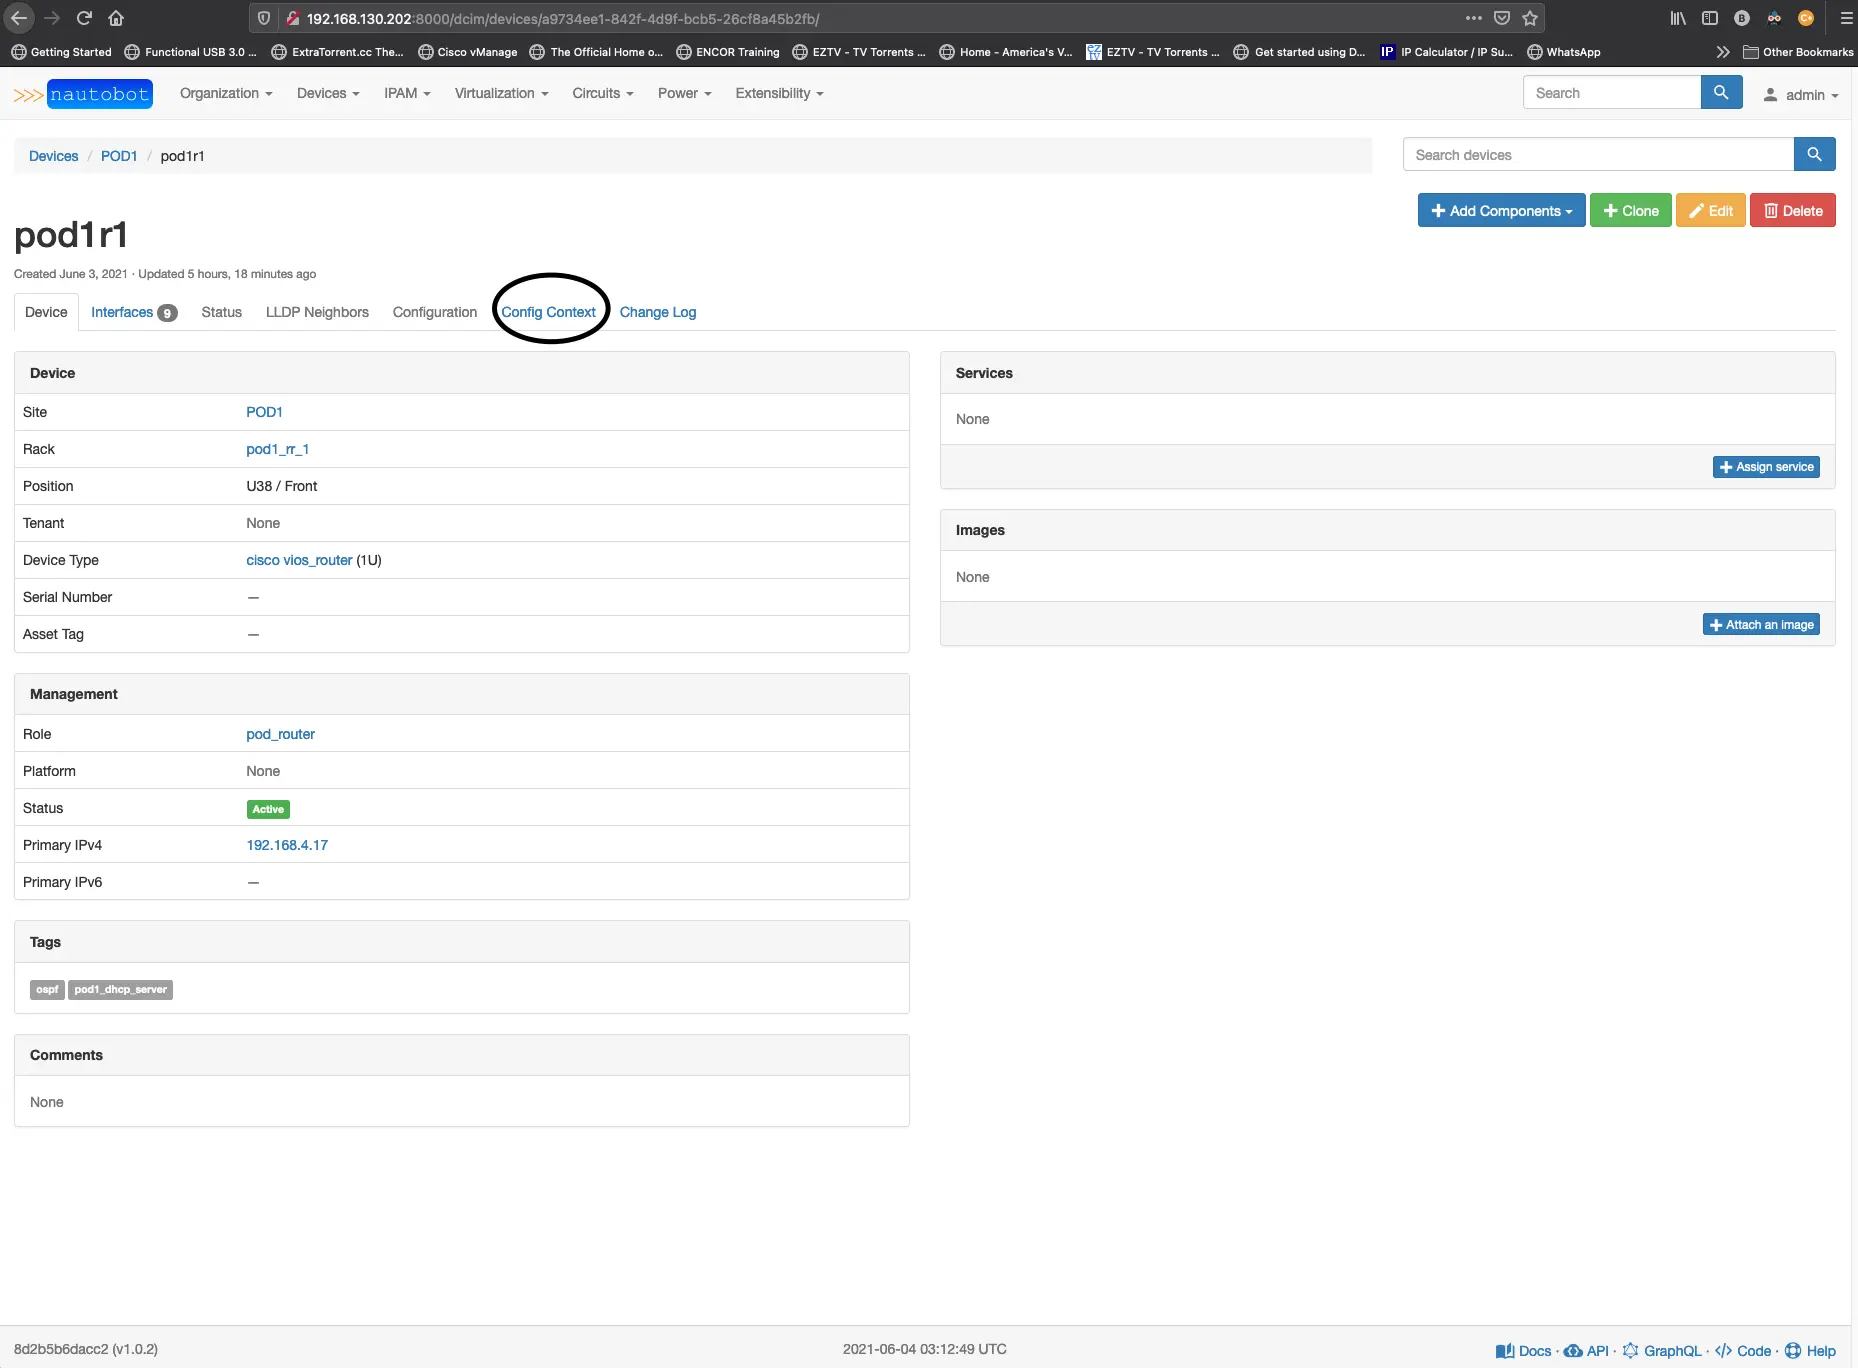Screen dimensions: 1858x1368
Task: Focus the Search devices input field
Action: tap(1598, 155)
